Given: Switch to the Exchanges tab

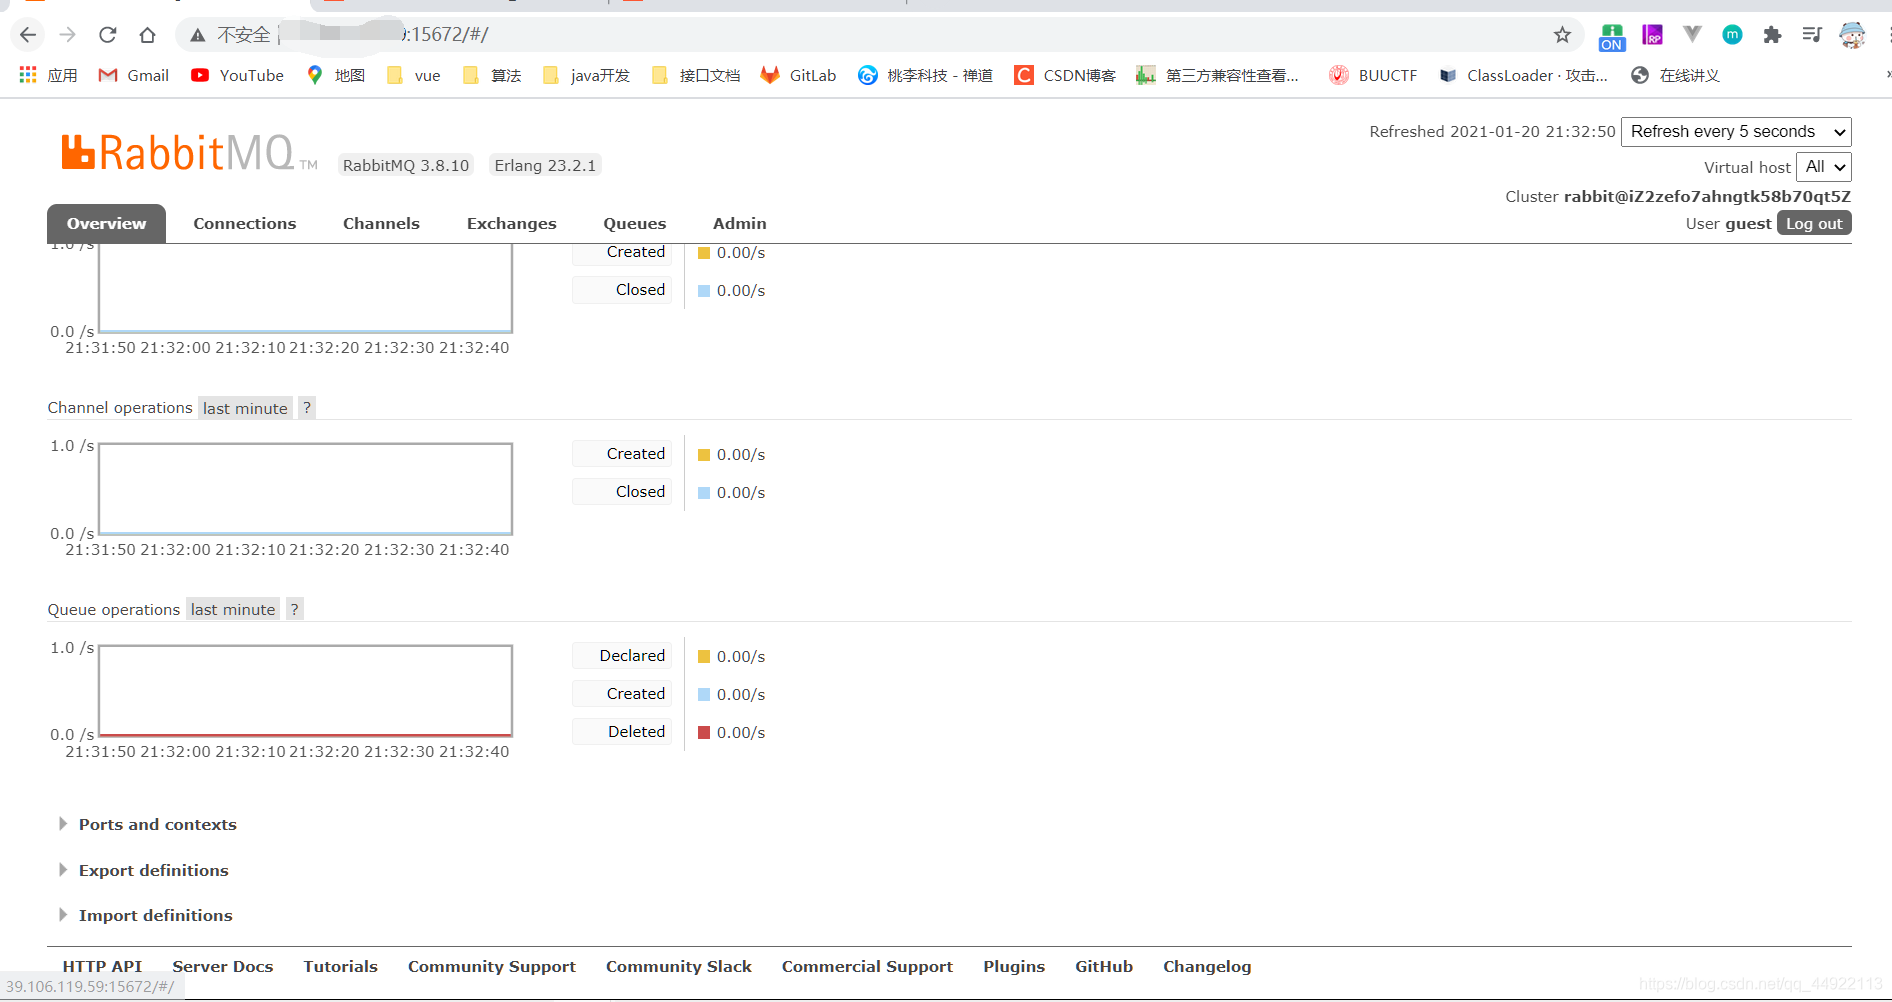Looking at the screenshot, I should point(512,224).
